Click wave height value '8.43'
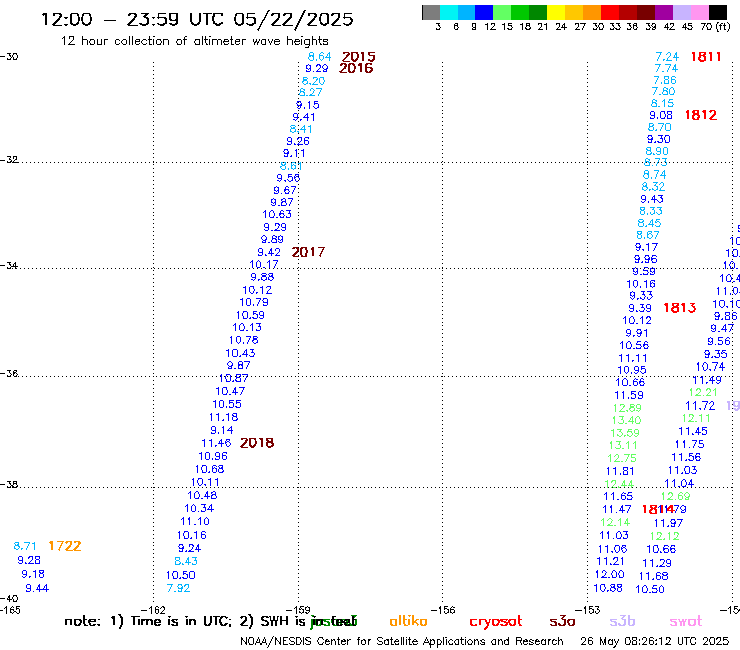The height and width of the screenshot is (650, 740). (186, 561)
